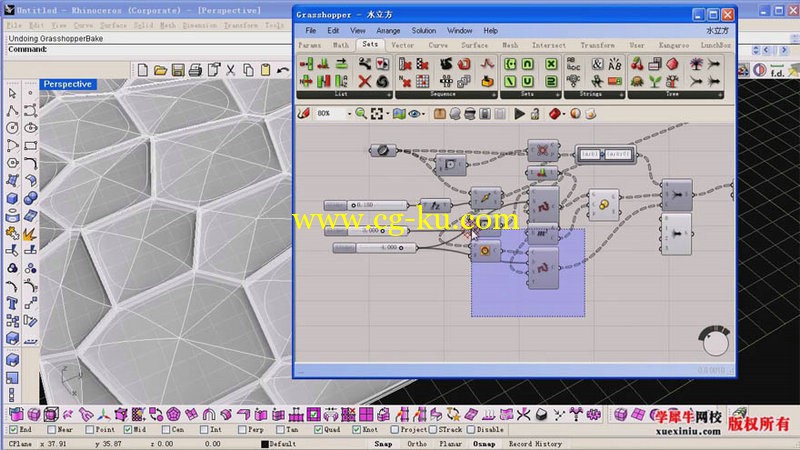The image size is (800, 450).
Task: Save the Rhino model with floppy icon
Action: pyautogui.click(x=178, y=70)
